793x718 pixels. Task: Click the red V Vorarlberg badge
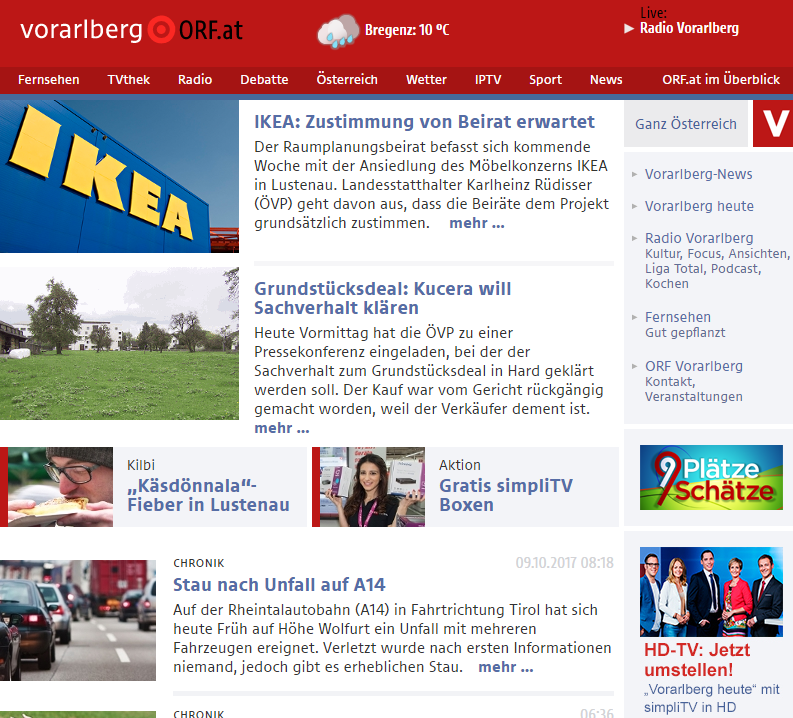coord(773,123)
